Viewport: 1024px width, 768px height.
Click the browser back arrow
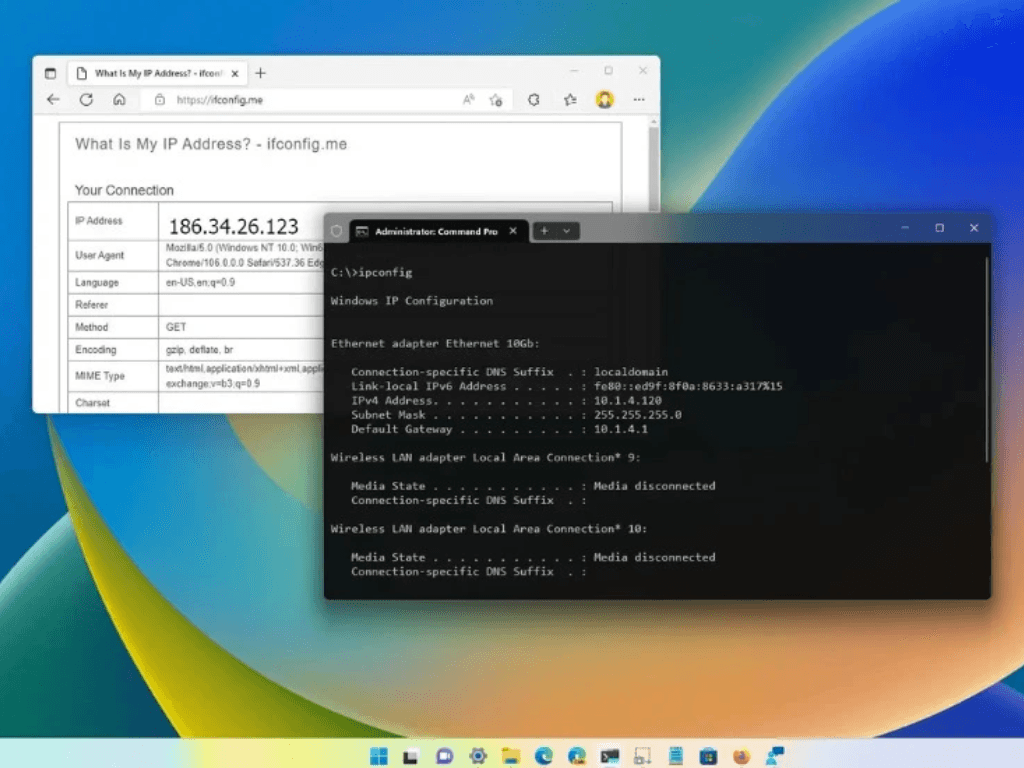point(53,100)
